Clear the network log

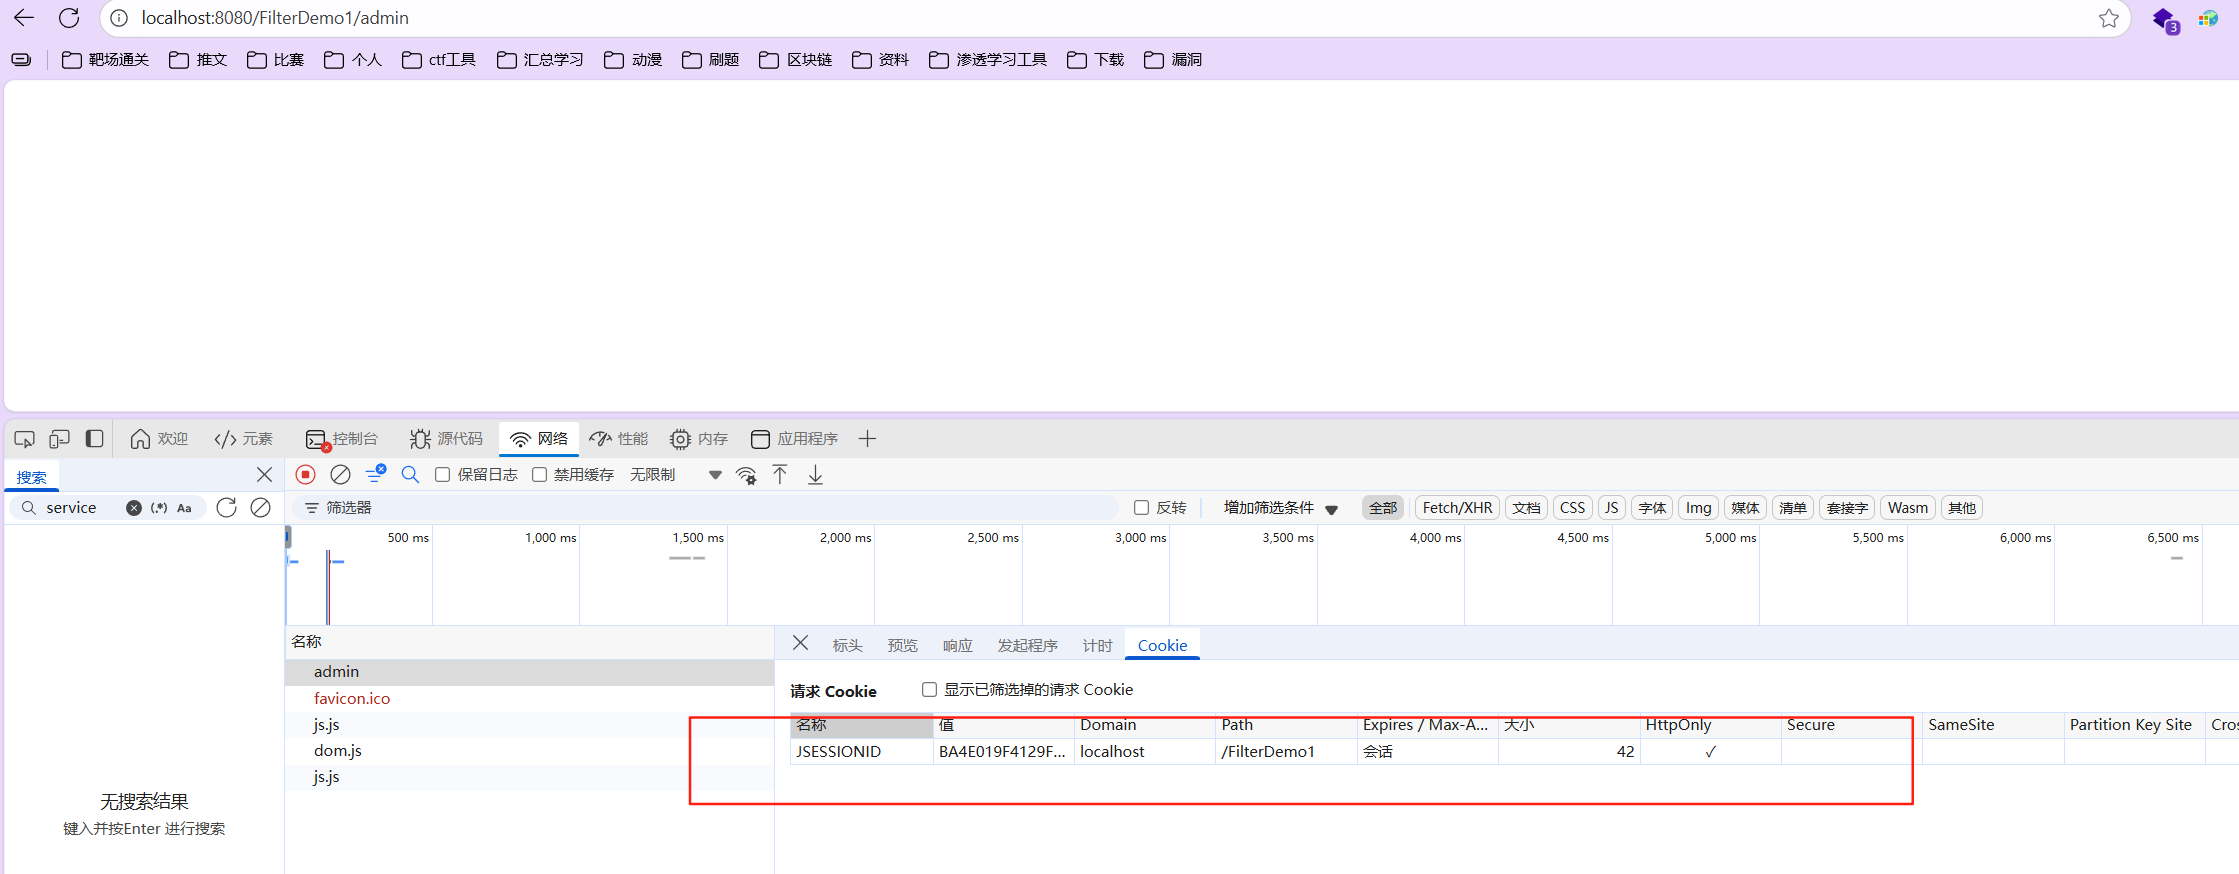pos(340,475)
